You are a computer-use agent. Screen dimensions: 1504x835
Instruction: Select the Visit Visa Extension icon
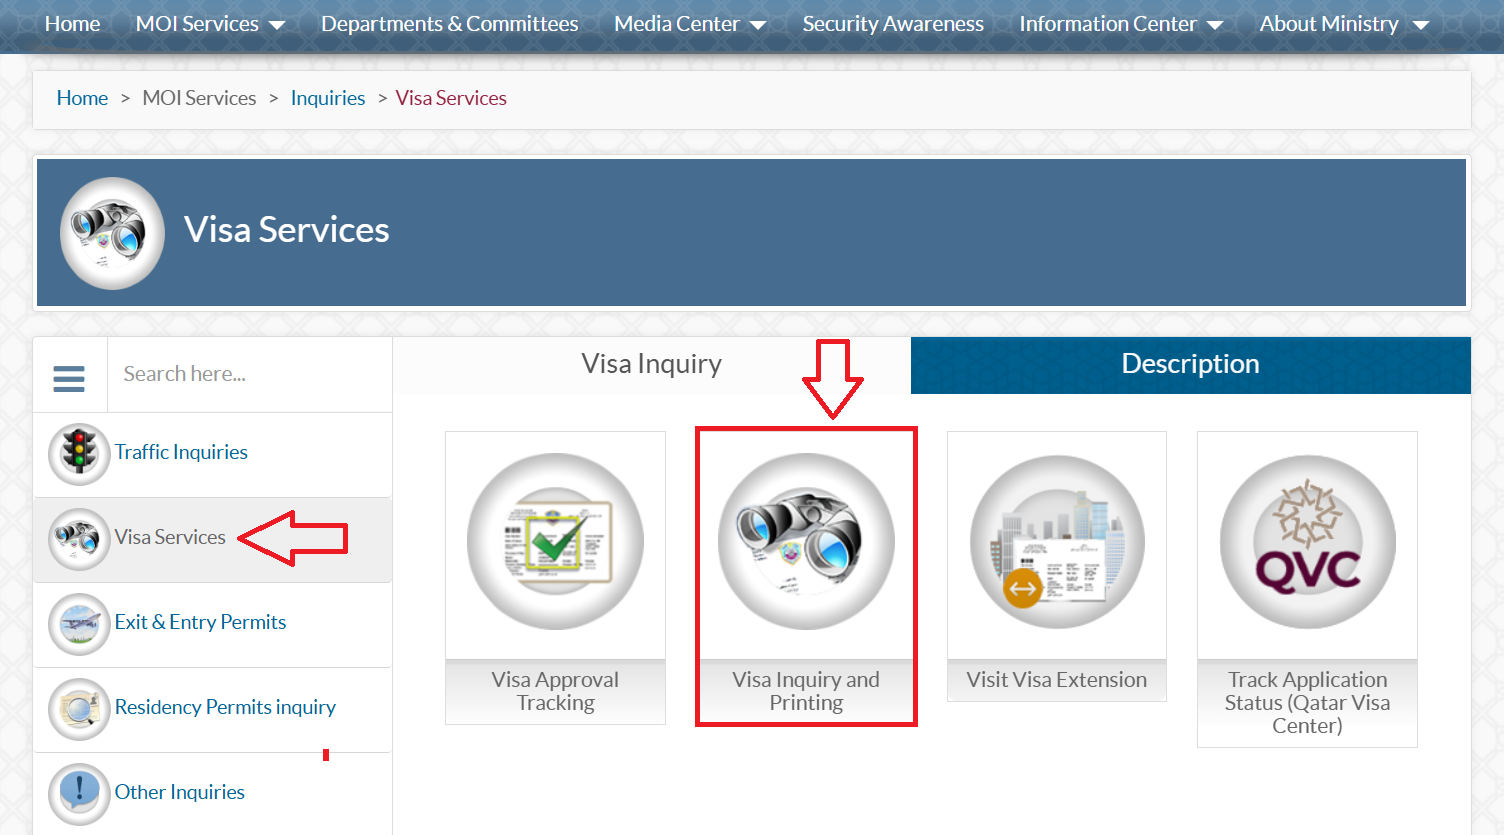pos(1057,541)
